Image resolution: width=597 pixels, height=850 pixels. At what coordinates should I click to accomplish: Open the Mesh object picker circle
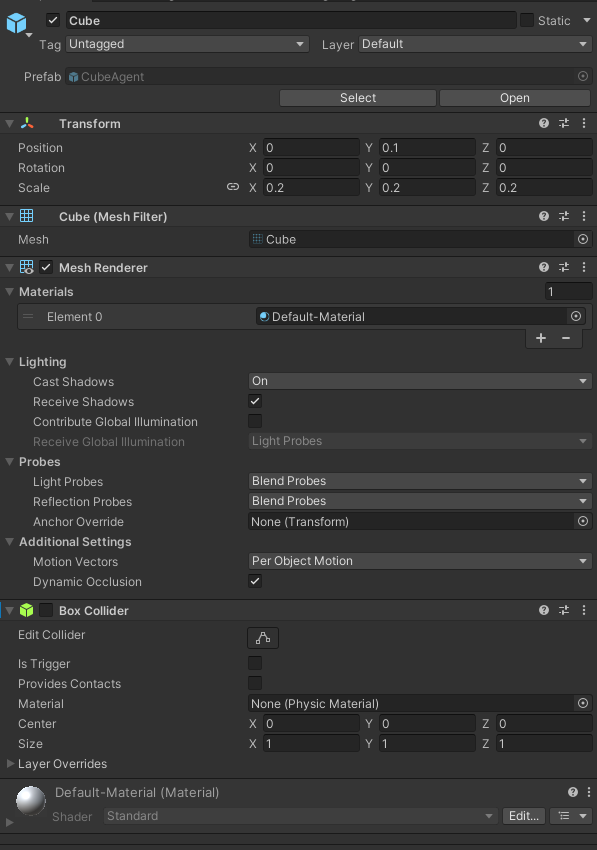[x=583, y=239]
